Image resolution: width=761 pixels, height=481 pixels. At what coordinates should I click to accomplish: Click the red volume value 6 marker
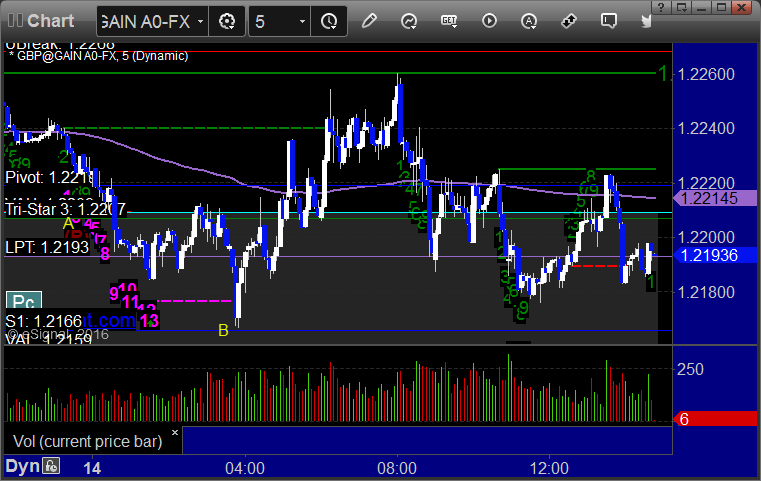coord(715,419)
